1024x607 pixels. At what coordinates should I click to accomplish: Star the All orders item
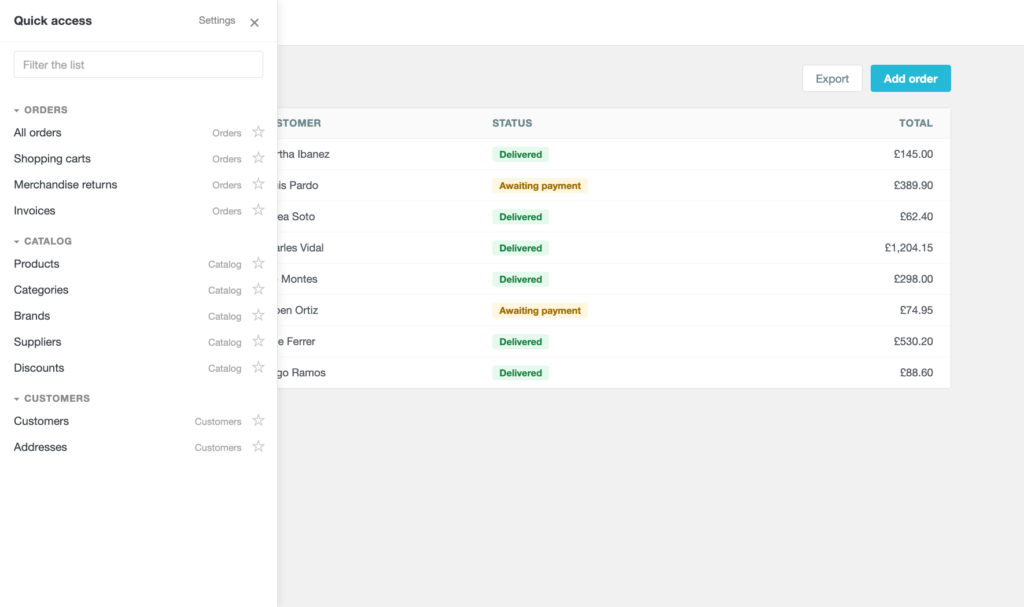coord(259,132)
